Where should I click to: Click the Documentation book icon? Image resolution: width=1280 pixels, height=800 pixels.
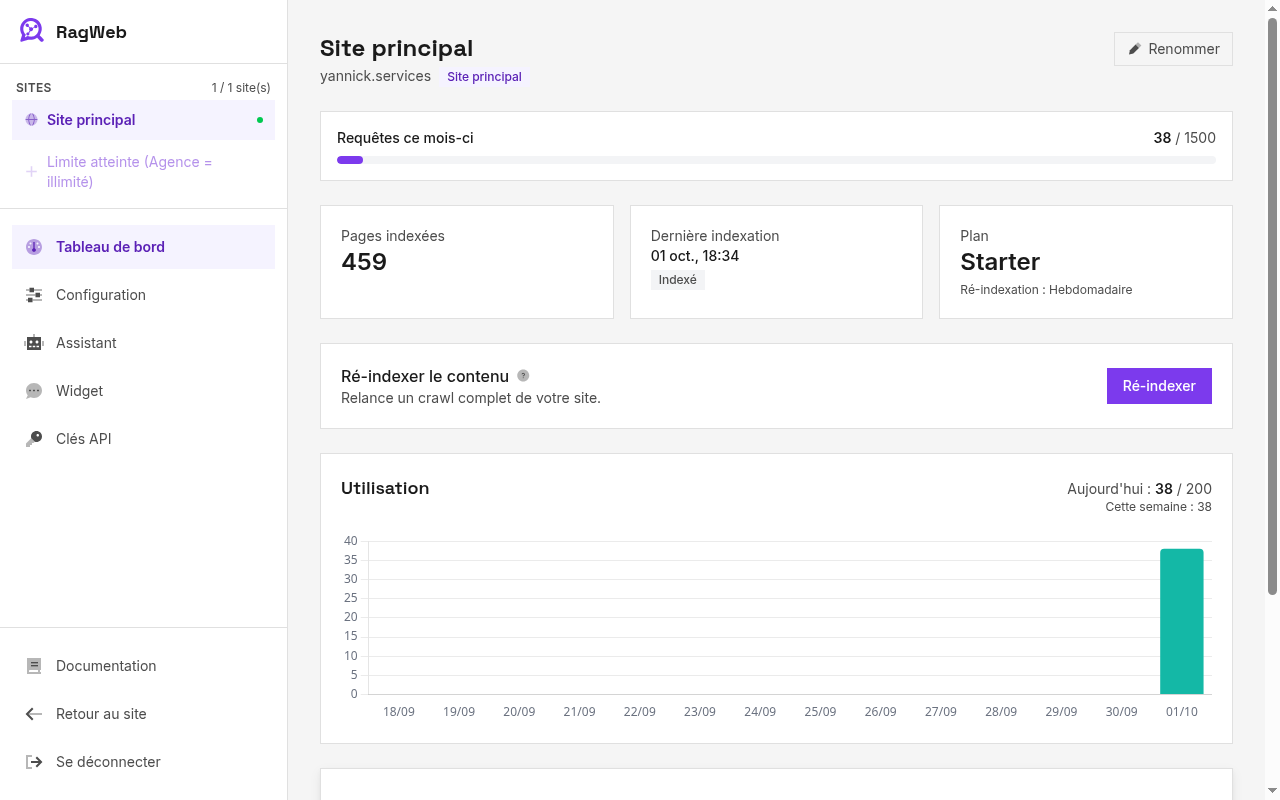34,666
